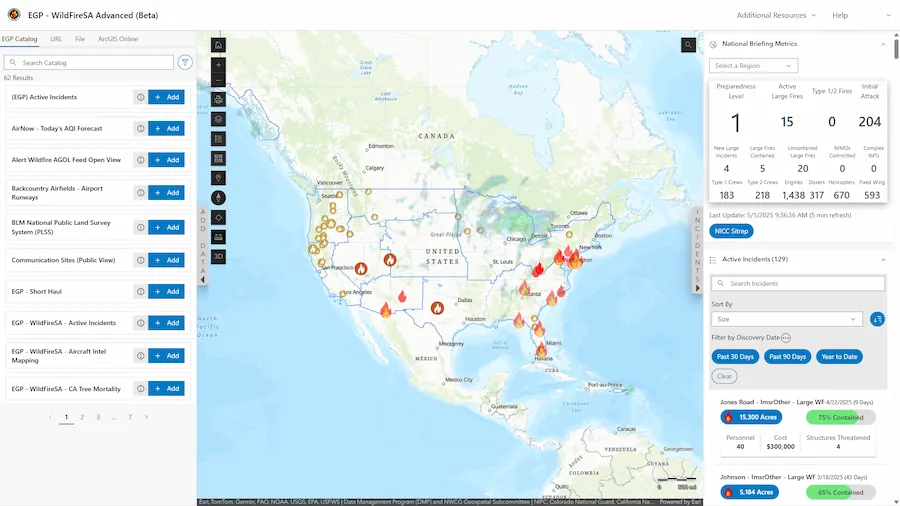Open the Basemap gallery grid icon

(x=219, y=158)
